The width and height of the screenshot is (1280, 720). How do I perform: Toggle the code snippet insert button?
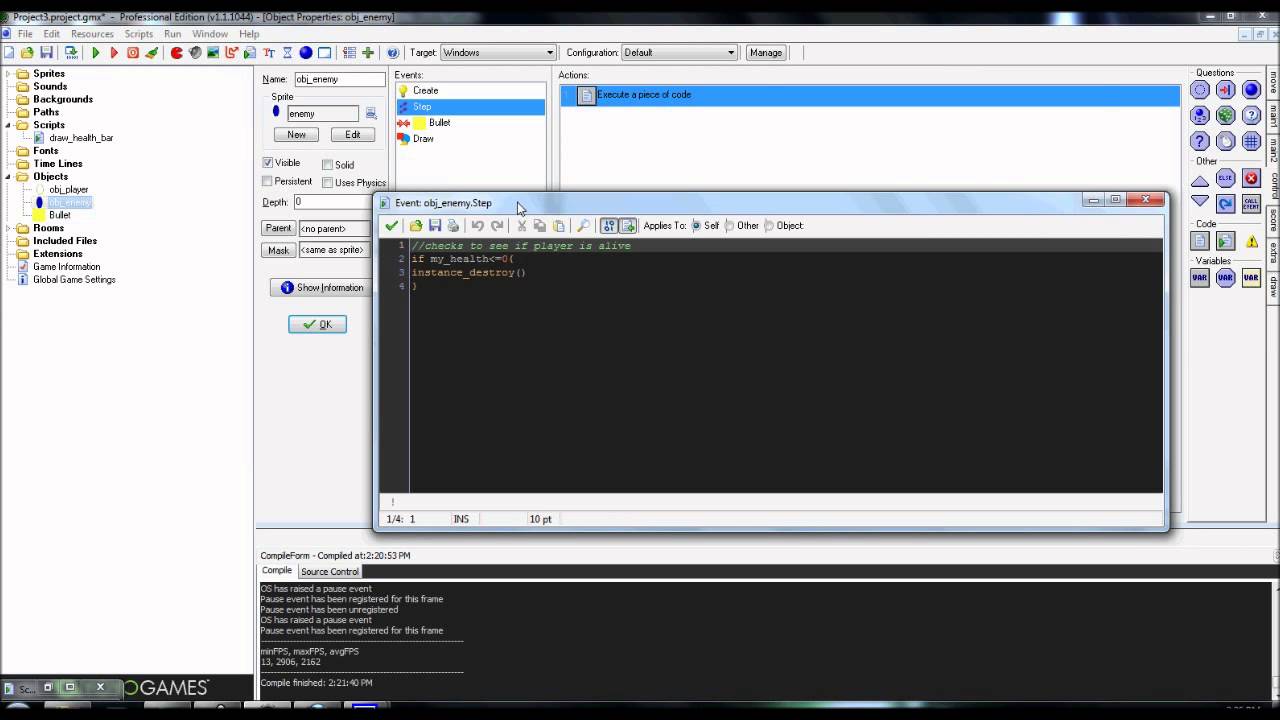[x=628, y=226]
